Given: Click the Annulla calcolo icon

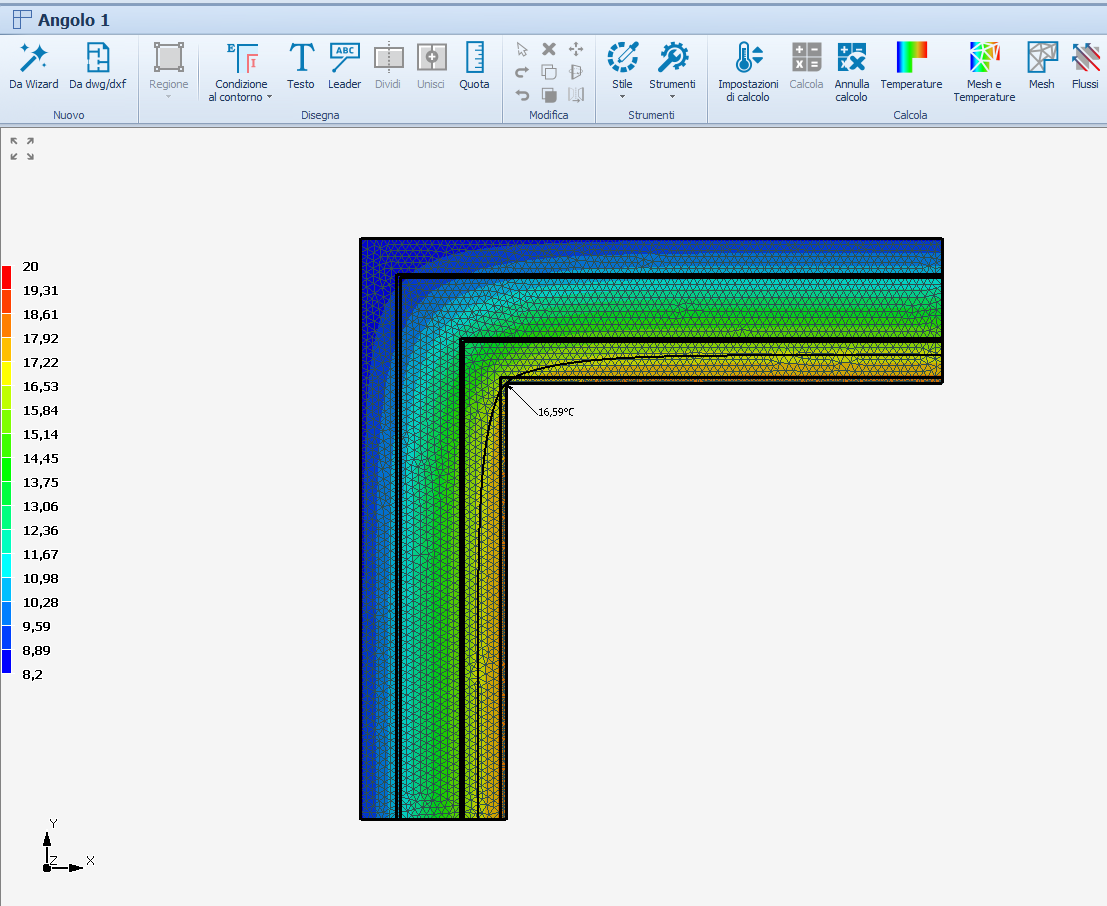Looking at the screenshot, I should (x=852, y=71).
